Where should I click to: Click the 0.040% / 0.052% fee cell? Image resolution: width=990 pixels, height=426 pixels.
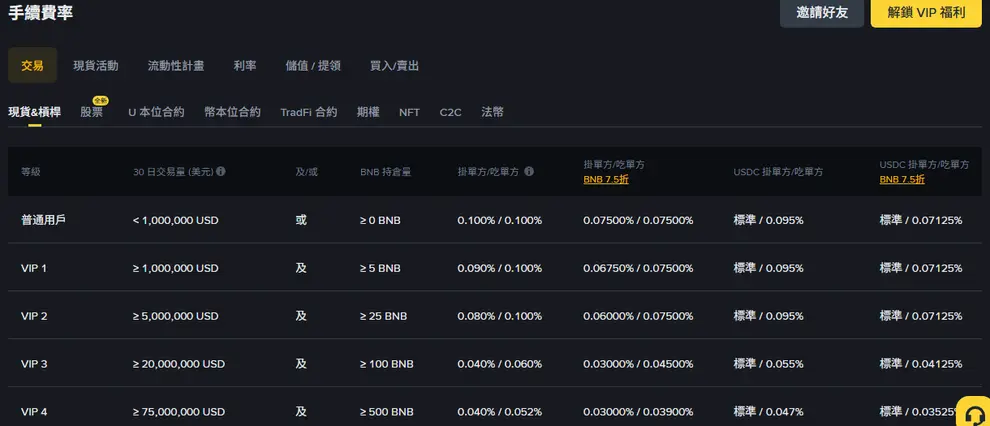pos(499,412)
